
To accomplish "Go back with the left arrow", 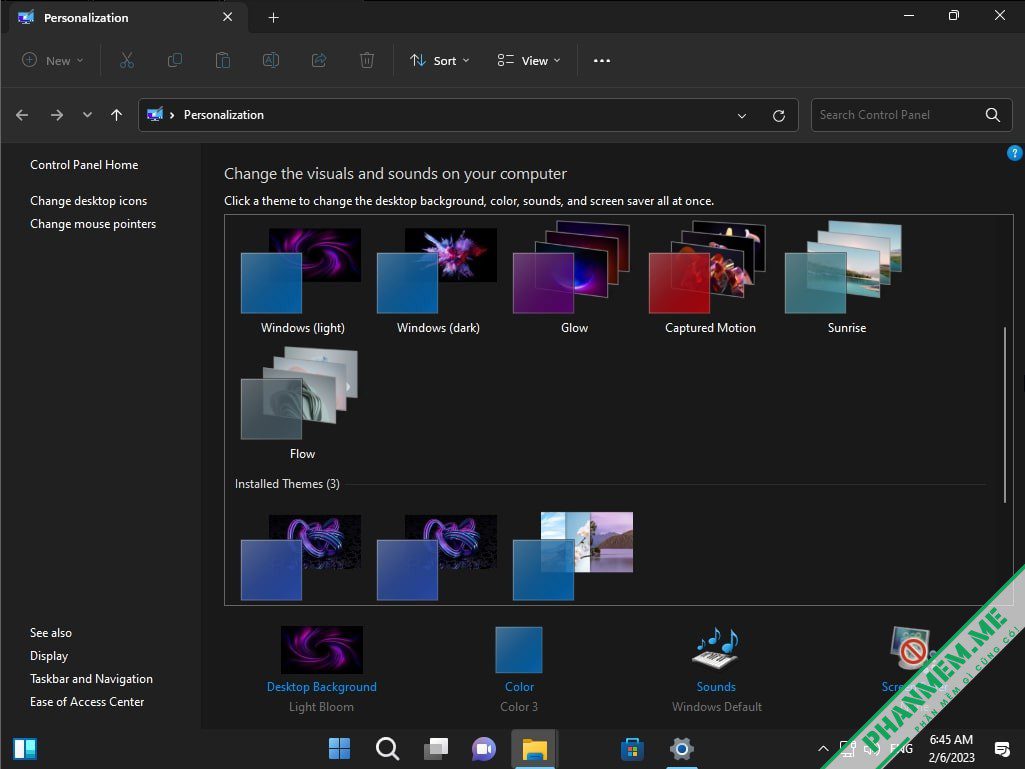I will [x=22, y=115].
